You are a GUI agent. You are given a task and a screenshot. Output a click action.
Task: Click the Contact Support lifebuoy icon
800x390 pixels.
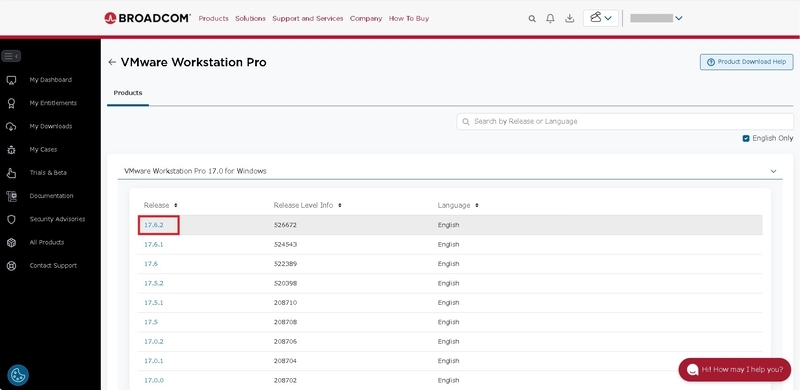(11, 266)
